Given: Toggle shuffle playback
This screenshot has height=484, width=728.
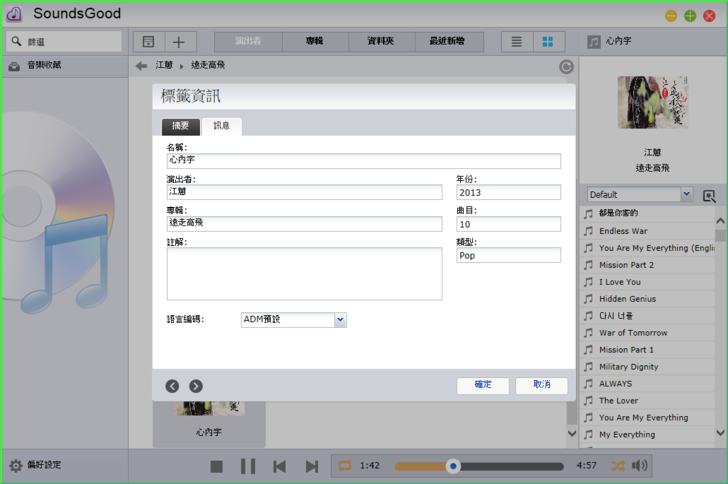Looking at the screenshot, I should pyautogui.click(x=618, y=466).
